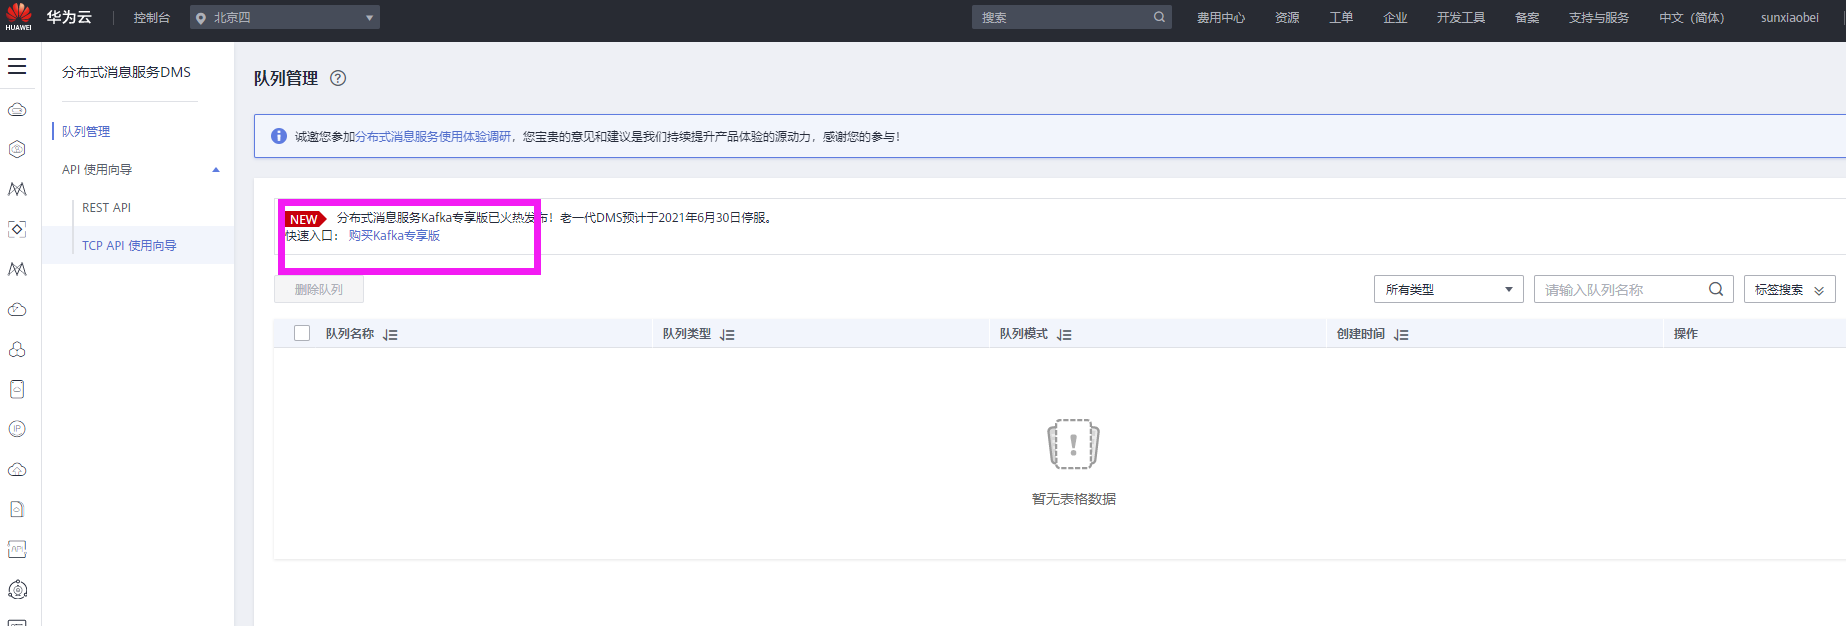The height and width of the screenshot is (626, 1846).
Task: Follow the 购买Kafka专享版 link
Action: 394,236
